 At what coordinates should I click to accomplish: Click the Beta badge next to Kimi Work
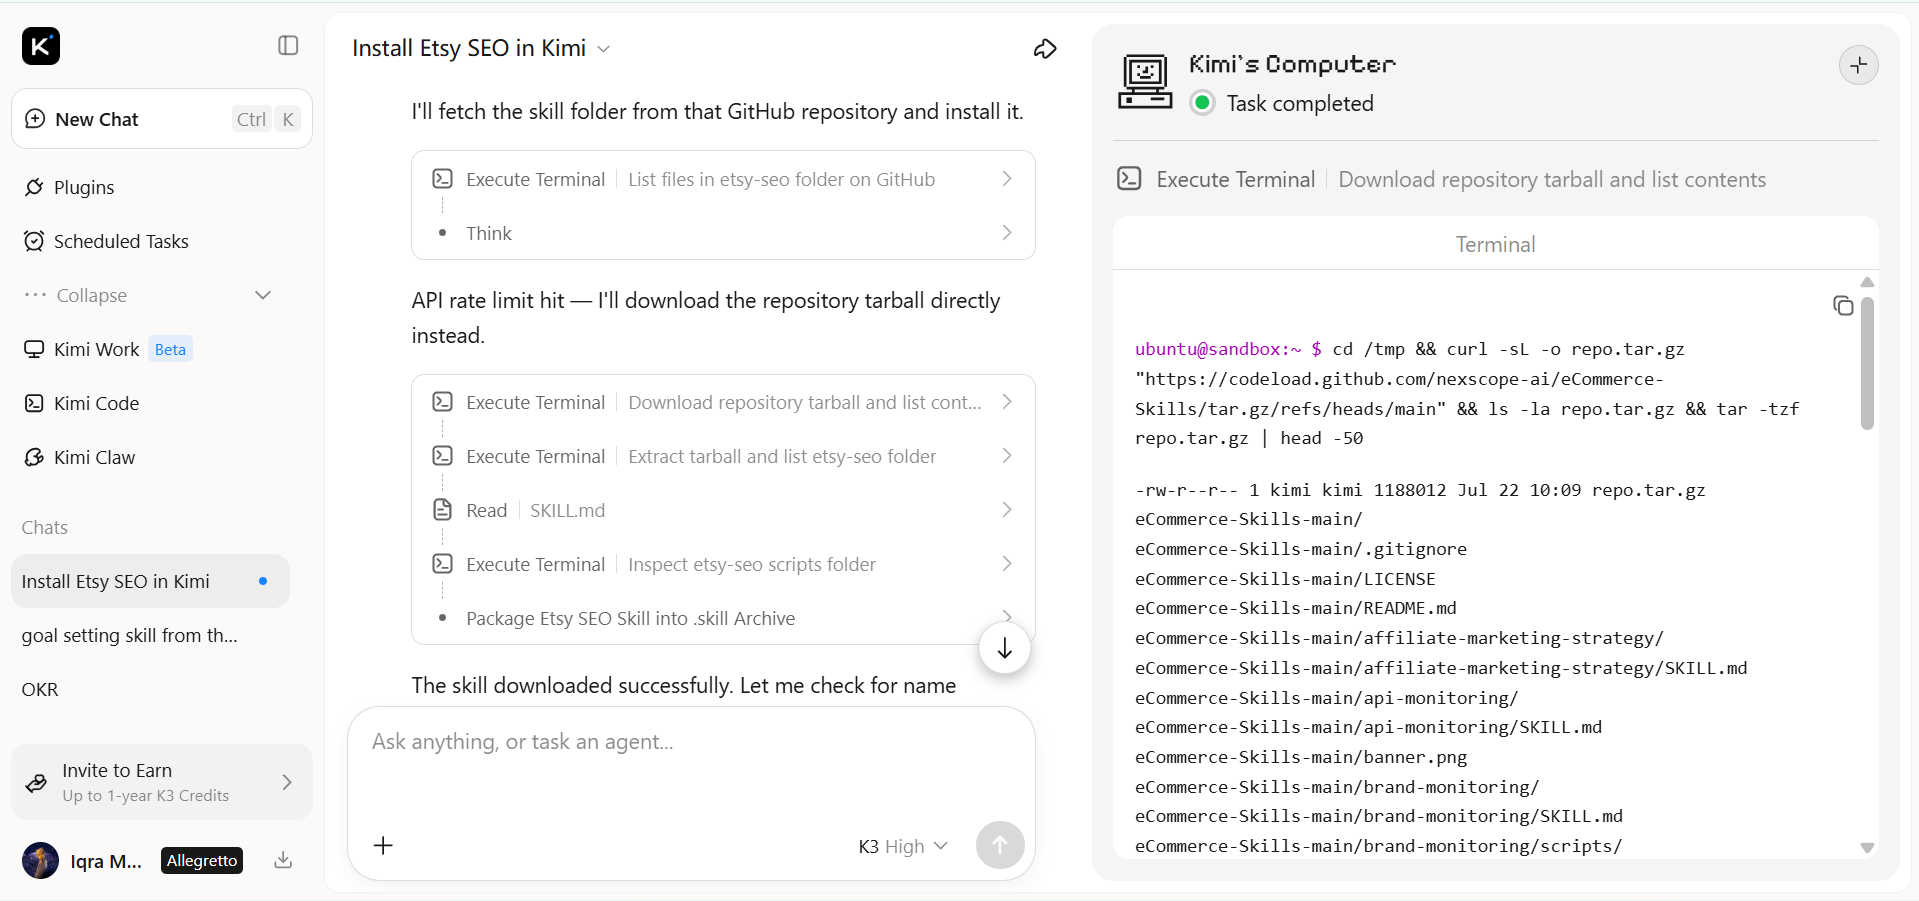(170, 349)
